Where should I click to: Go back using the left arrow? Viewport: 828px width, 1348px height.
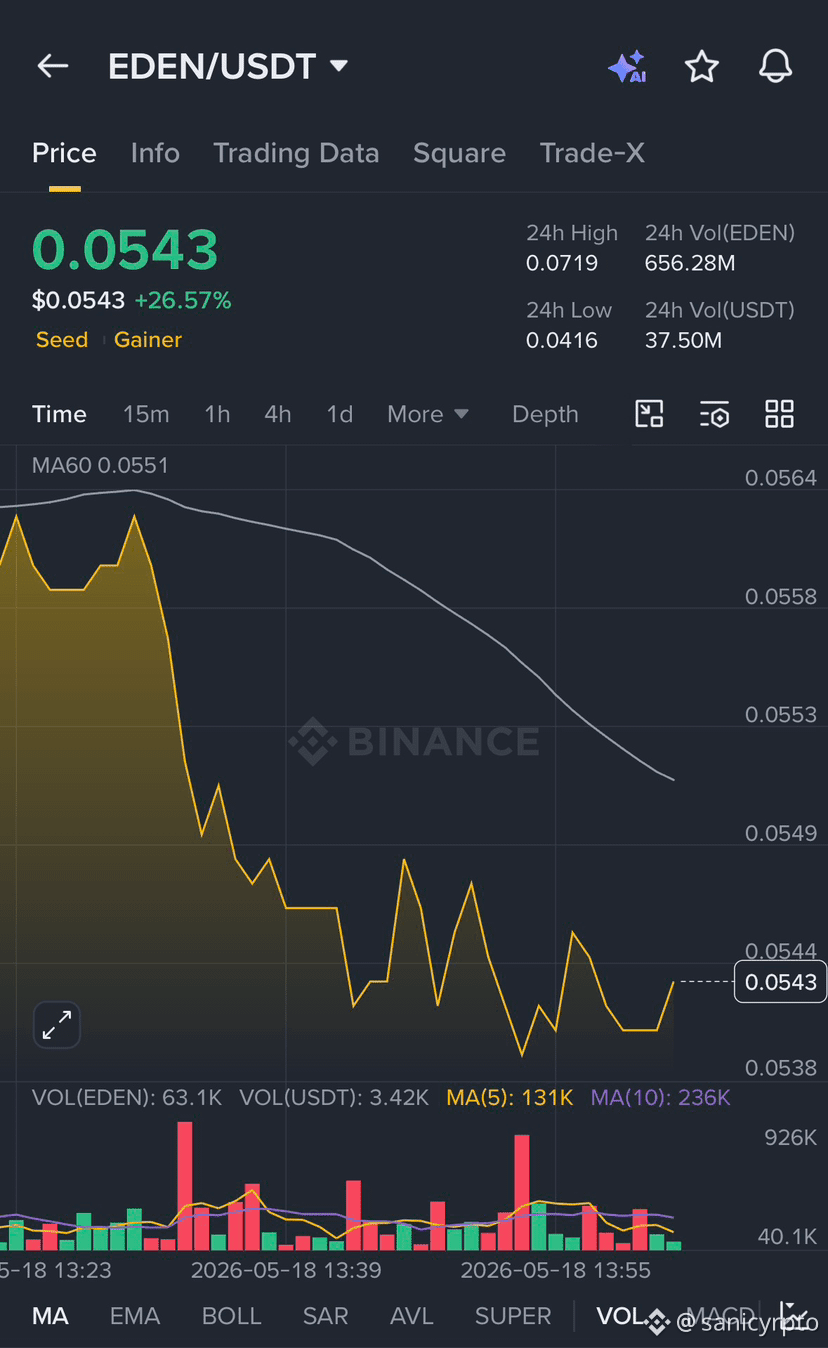(x=52, y=66)
